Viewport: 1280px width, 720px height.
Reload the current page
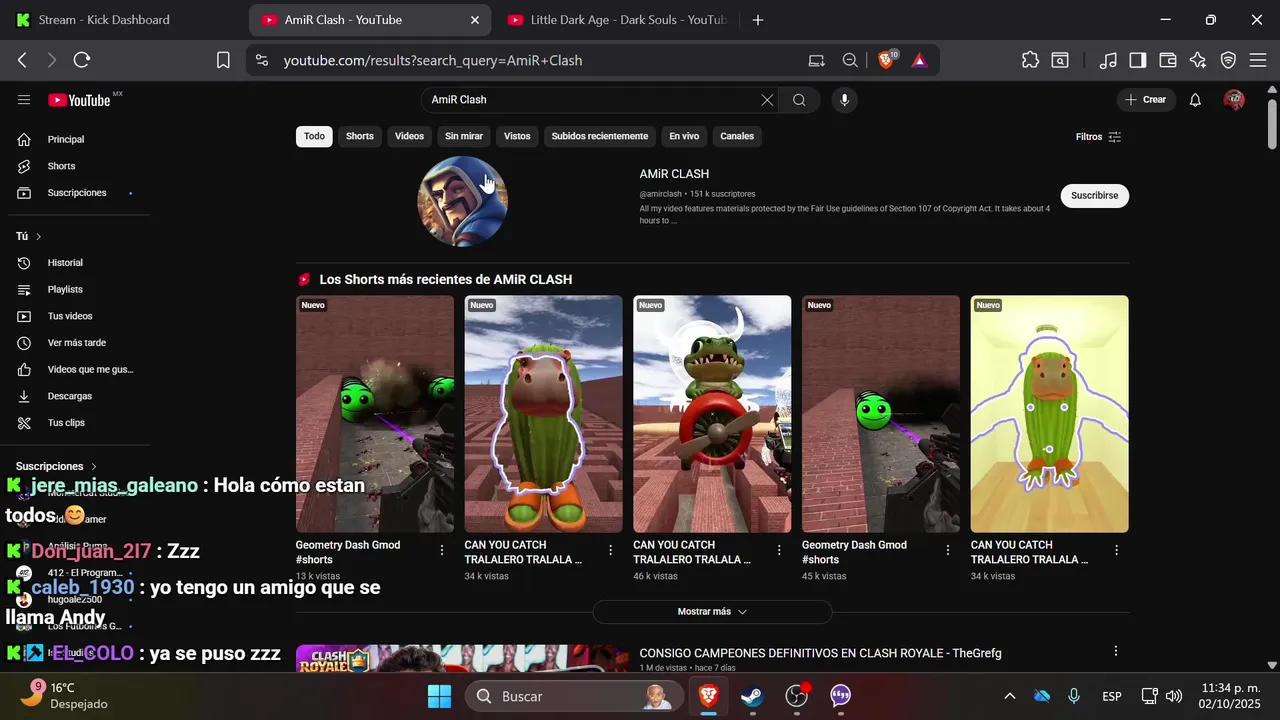click(x=82, y=60)
